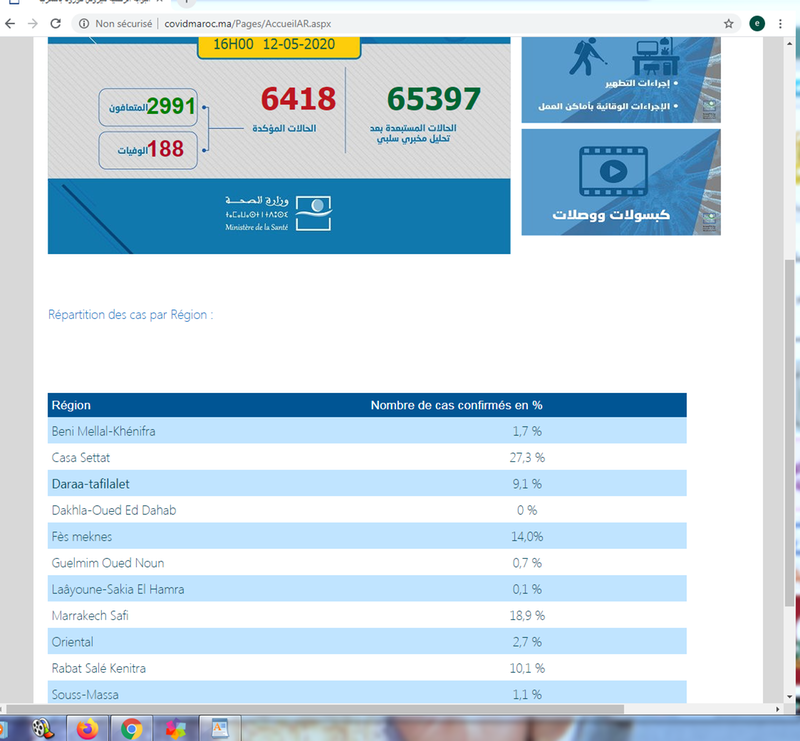Viewport: 800px width, 741px height.
Task: Click the Chrome icon in the taskbar
Action: point(130,727)
